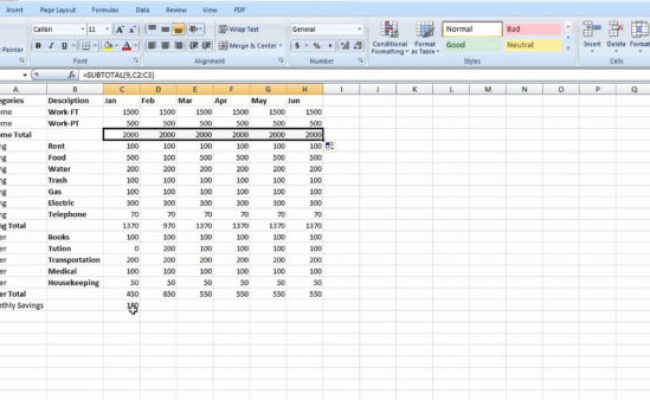Open the General number format dropdown
The width and height of the screenshot is (650, 400).
(x=359, y=29)
